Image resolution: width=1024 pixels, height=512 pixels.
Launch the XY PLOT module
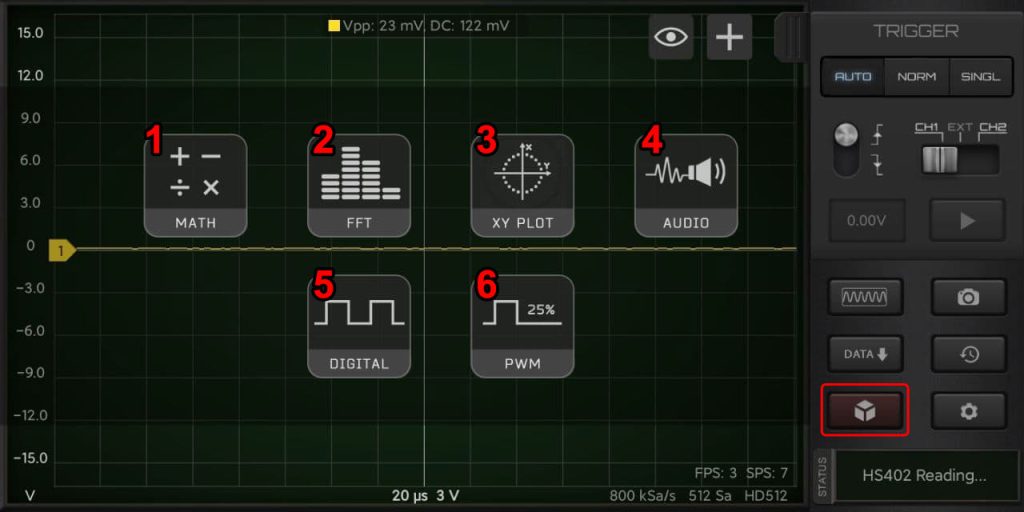pos(522,185)
